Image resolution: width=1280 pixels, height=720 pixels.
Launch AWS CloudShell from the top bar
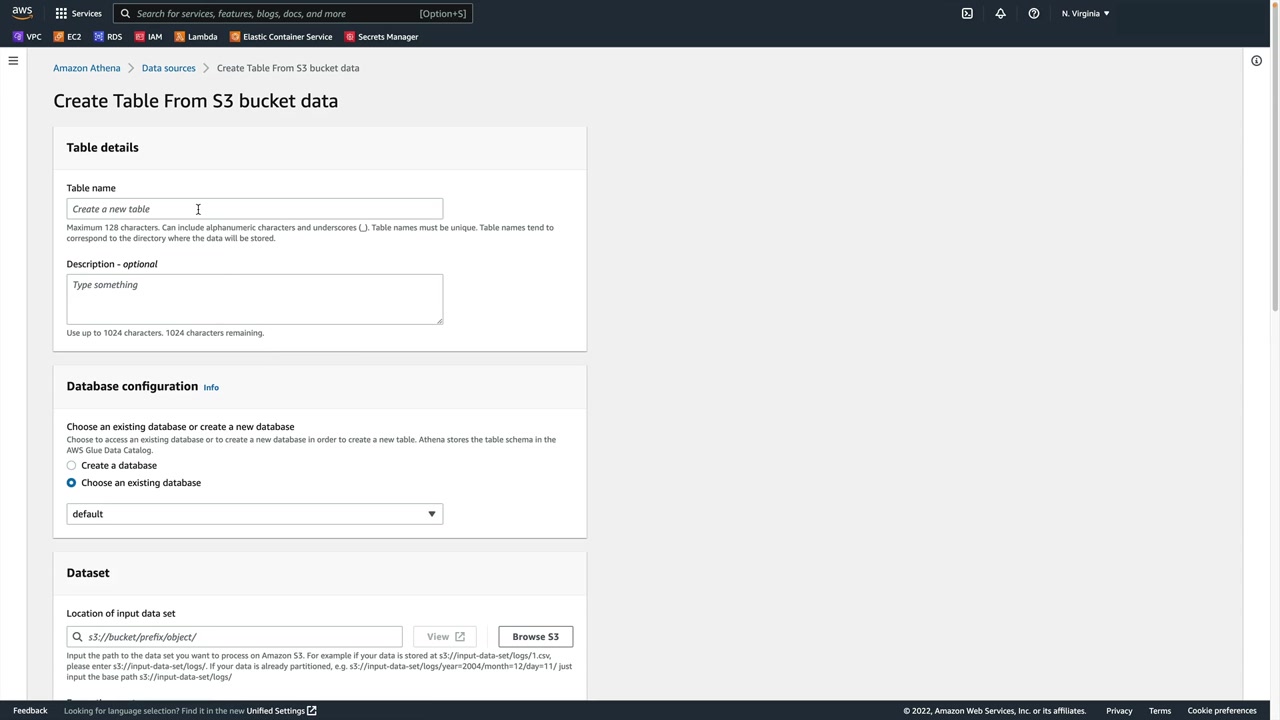[967, 13]
